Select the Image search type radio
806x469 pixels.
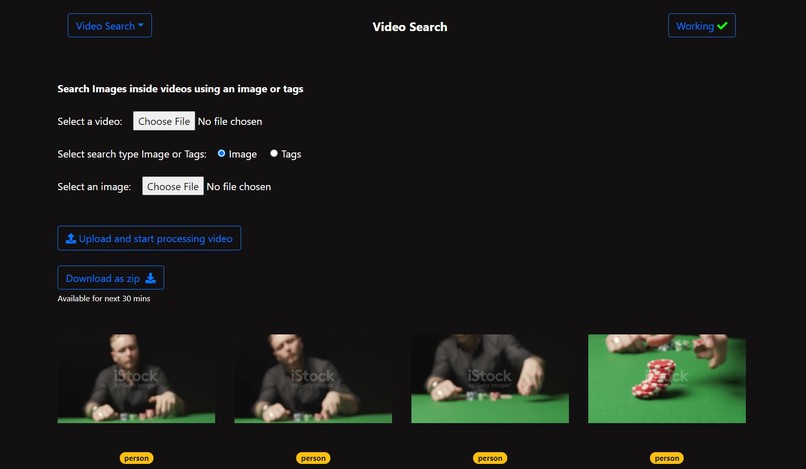pyautogui.click(x=222, y=153)
